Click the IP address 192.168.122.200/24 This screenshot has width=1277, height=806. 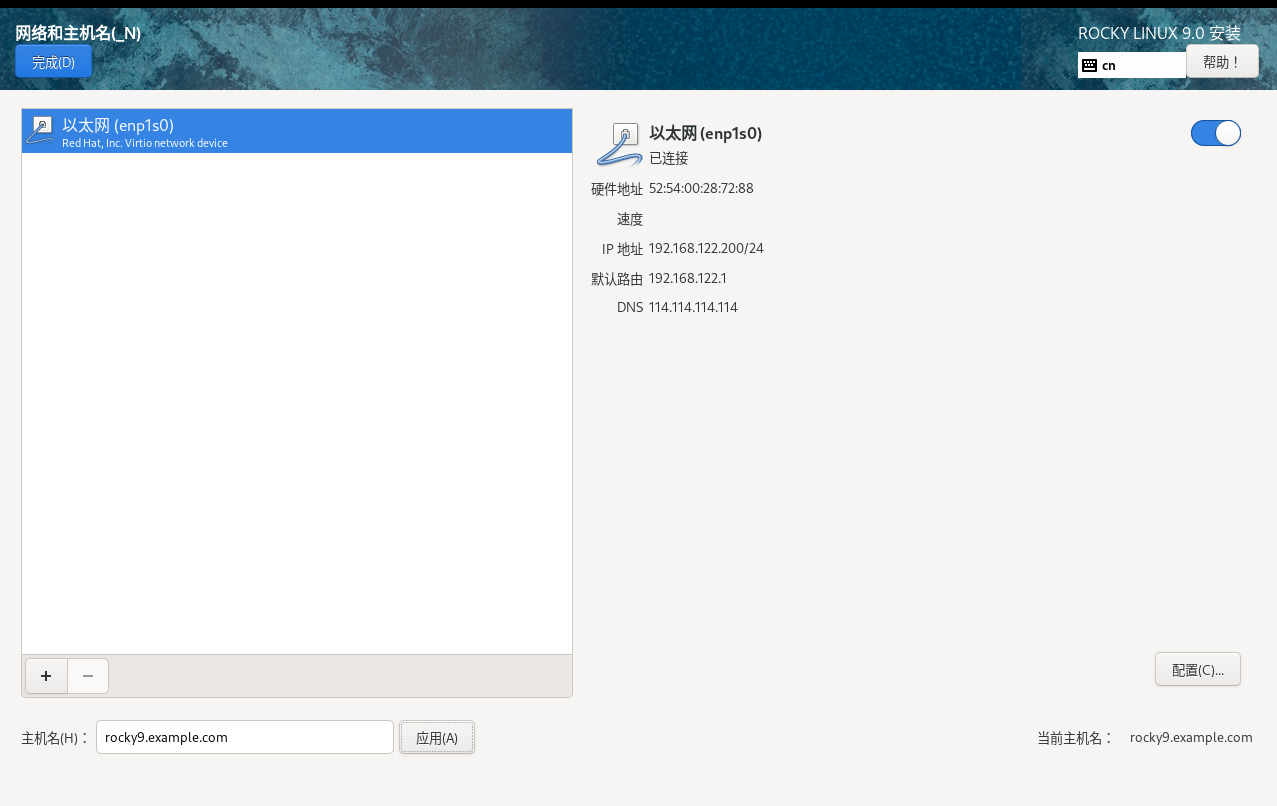706,248
